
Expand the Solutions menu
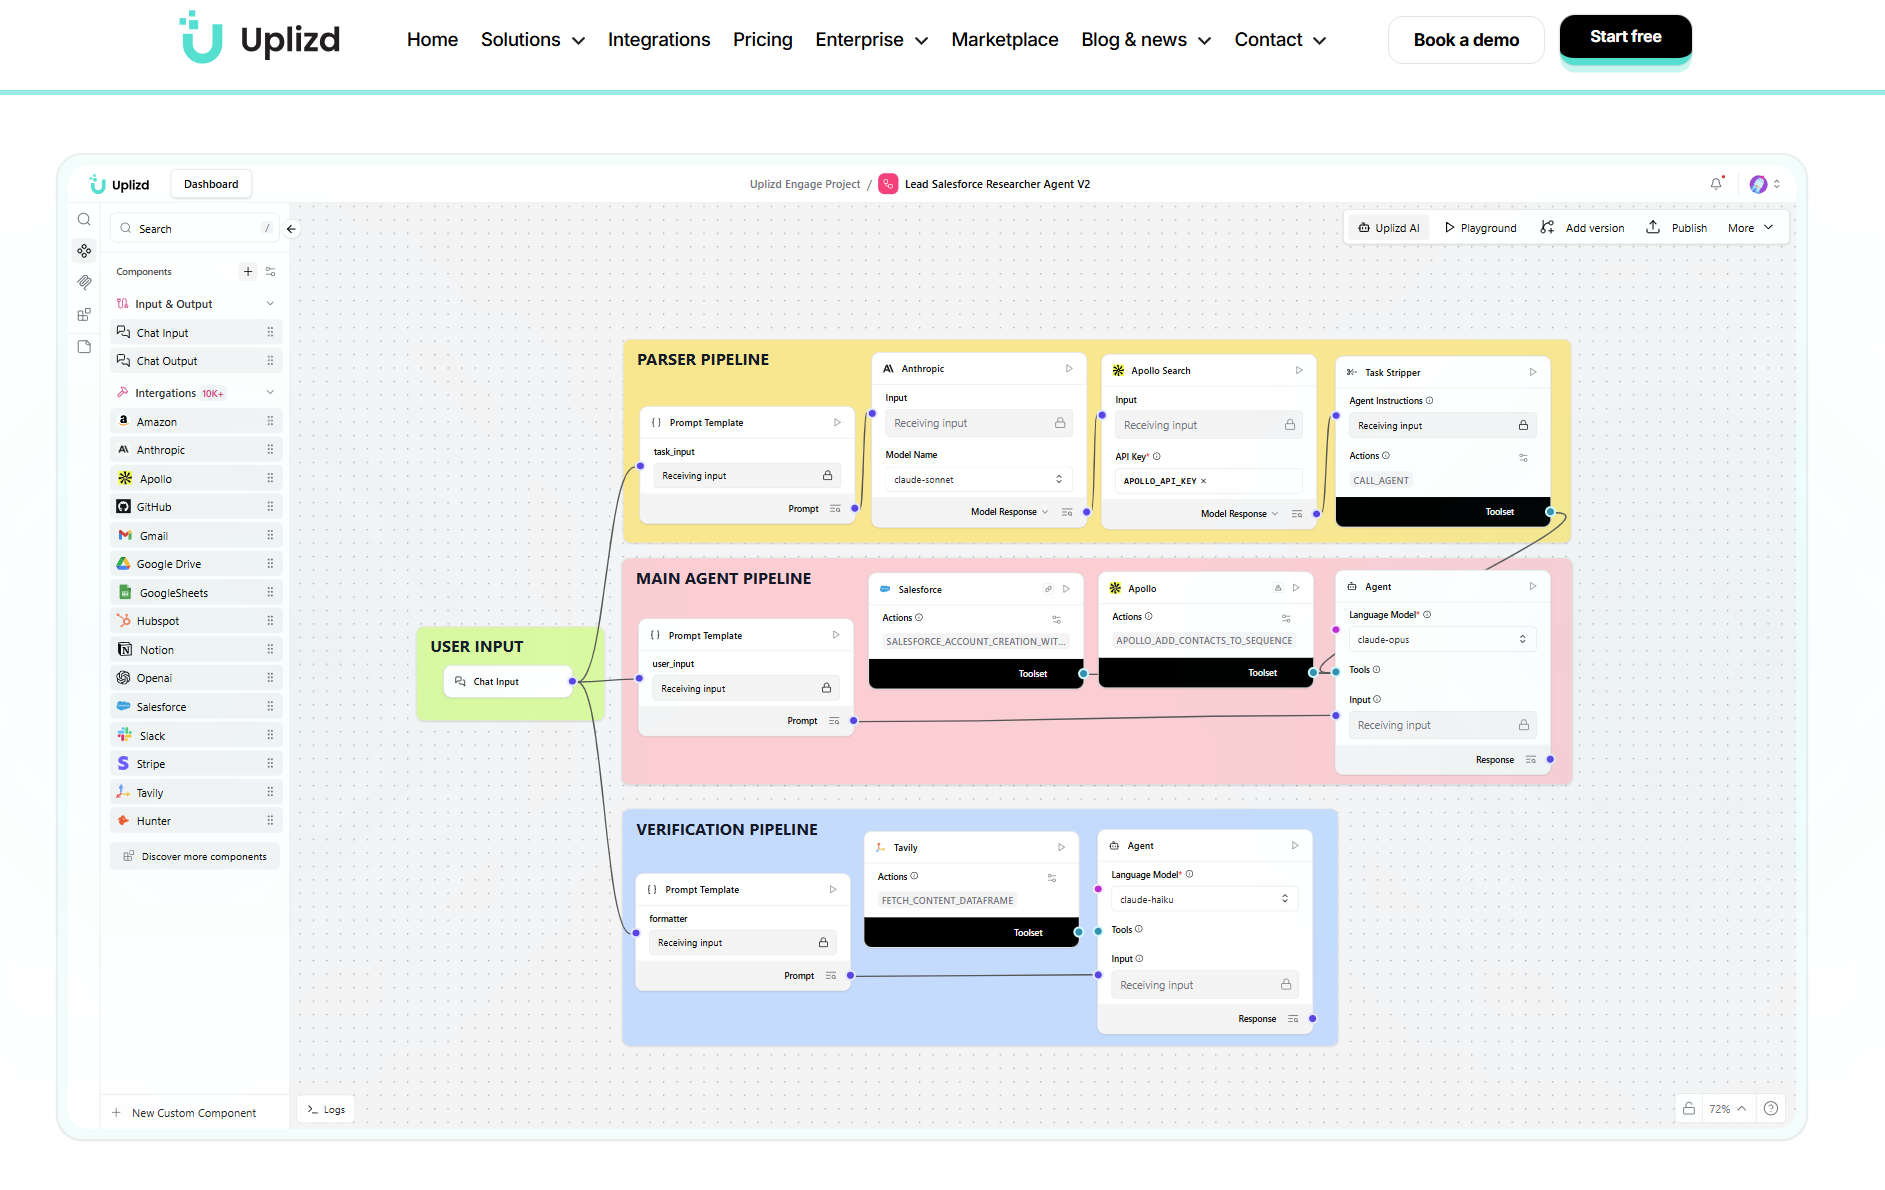tap(533, 40)
